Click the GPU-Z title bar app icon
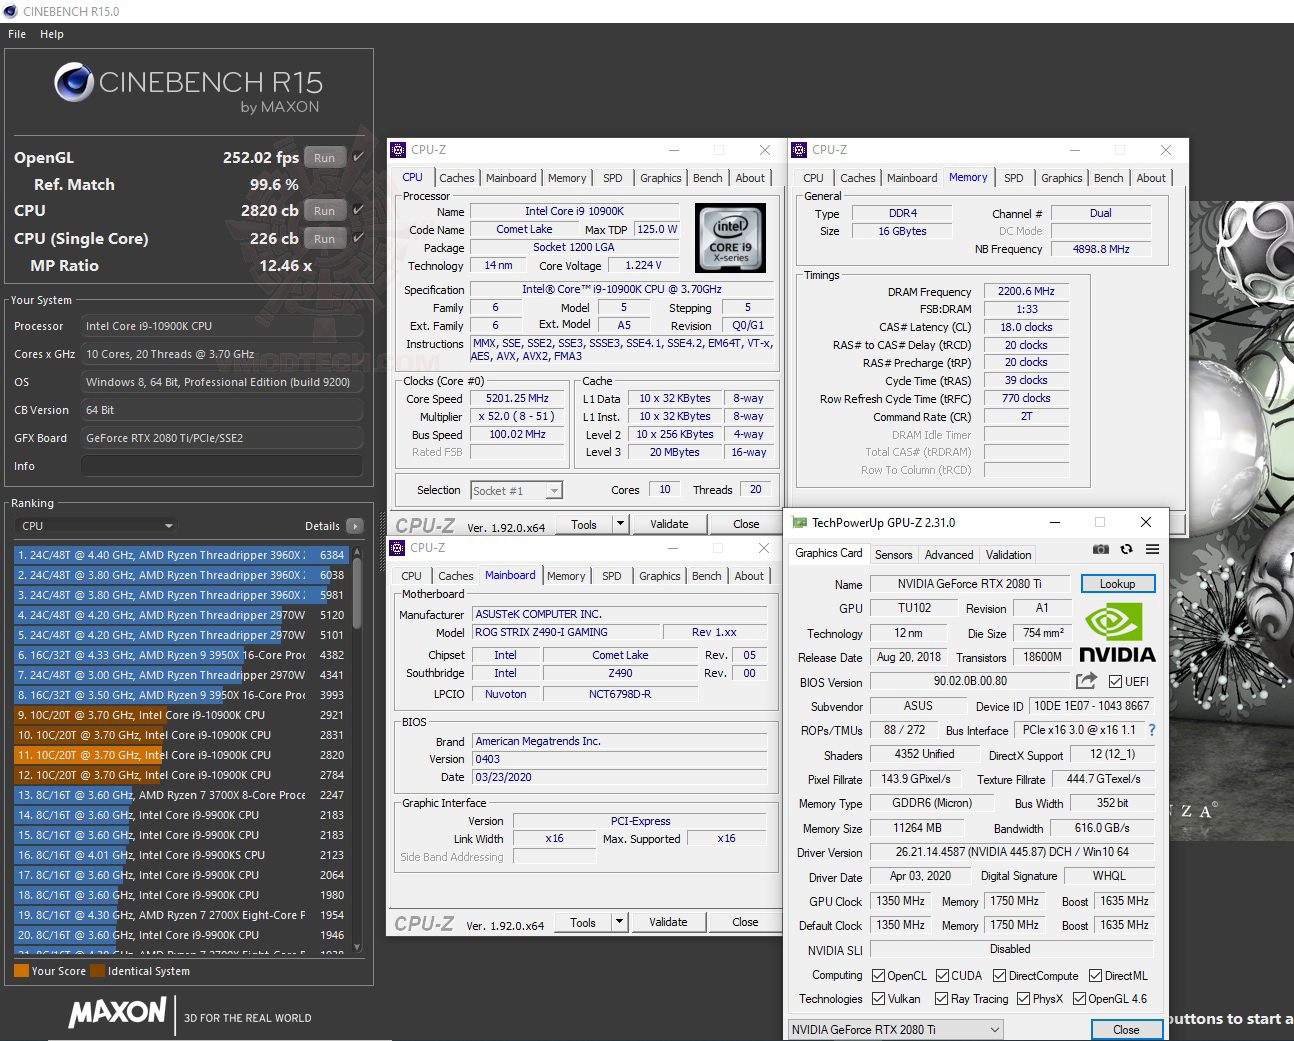The height and width of the screenshot is (1041, 1294). coord(799,522)
